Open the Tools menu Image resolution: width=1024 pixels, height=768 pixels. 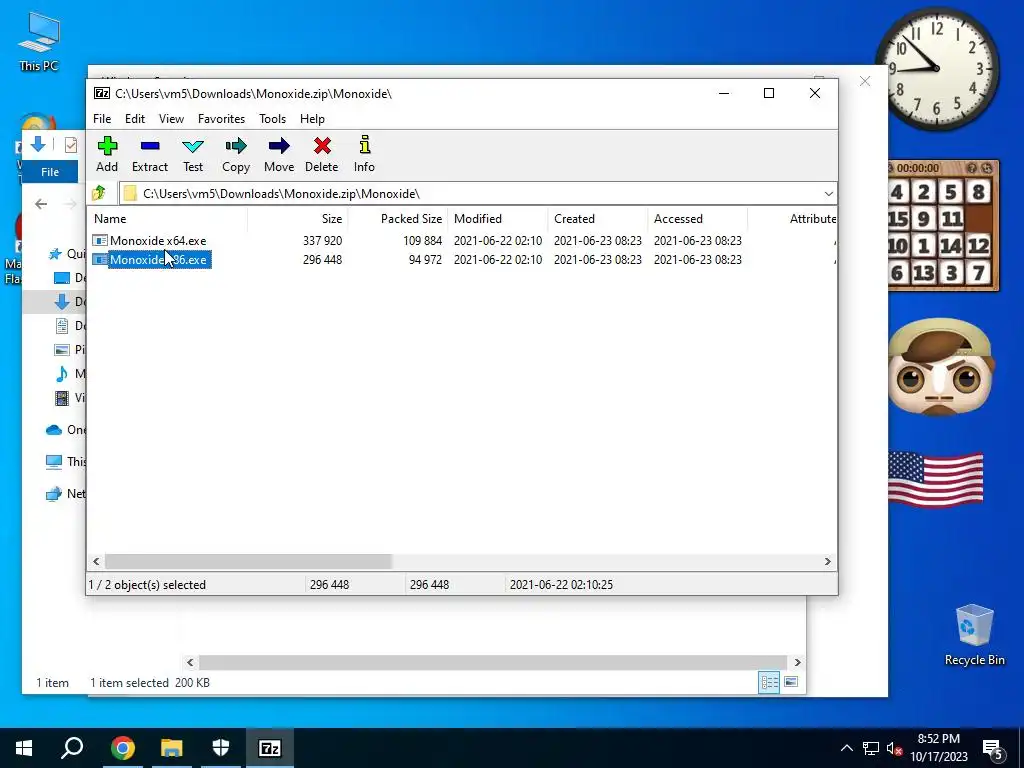tap(272, 119)
